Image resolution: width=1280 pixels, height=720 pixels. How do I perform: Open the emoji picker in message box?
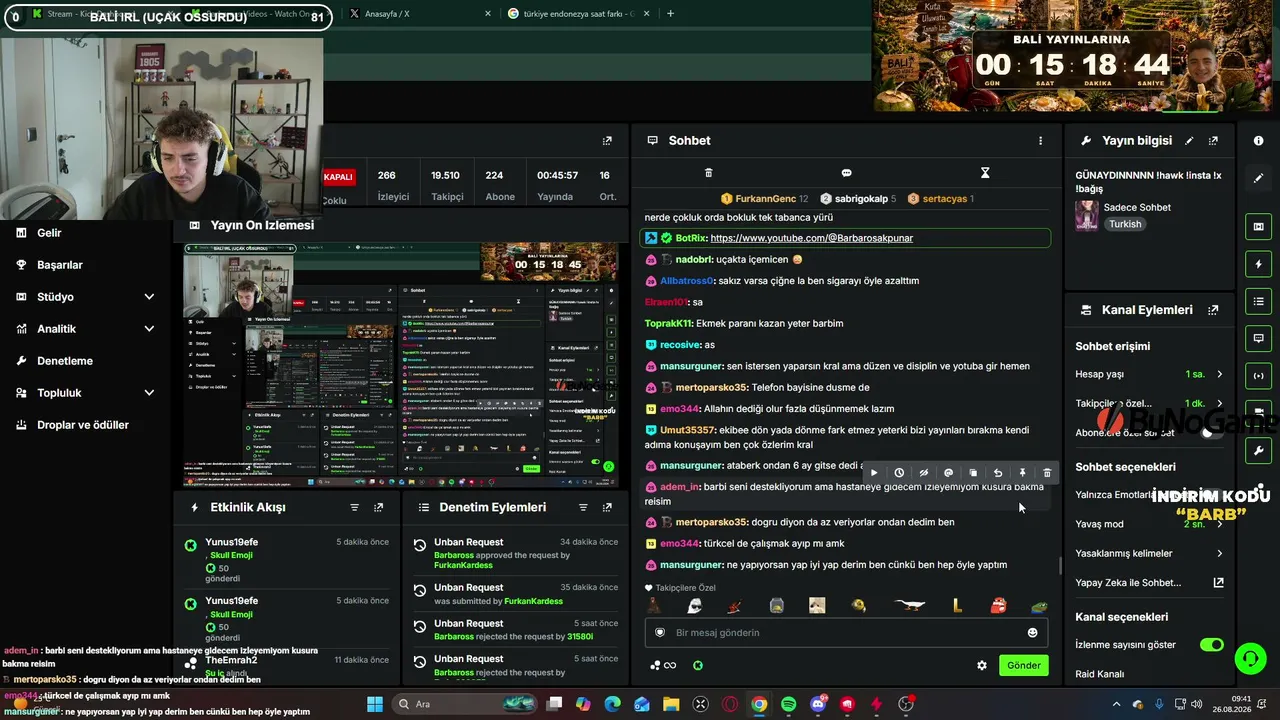[1032, 633]
